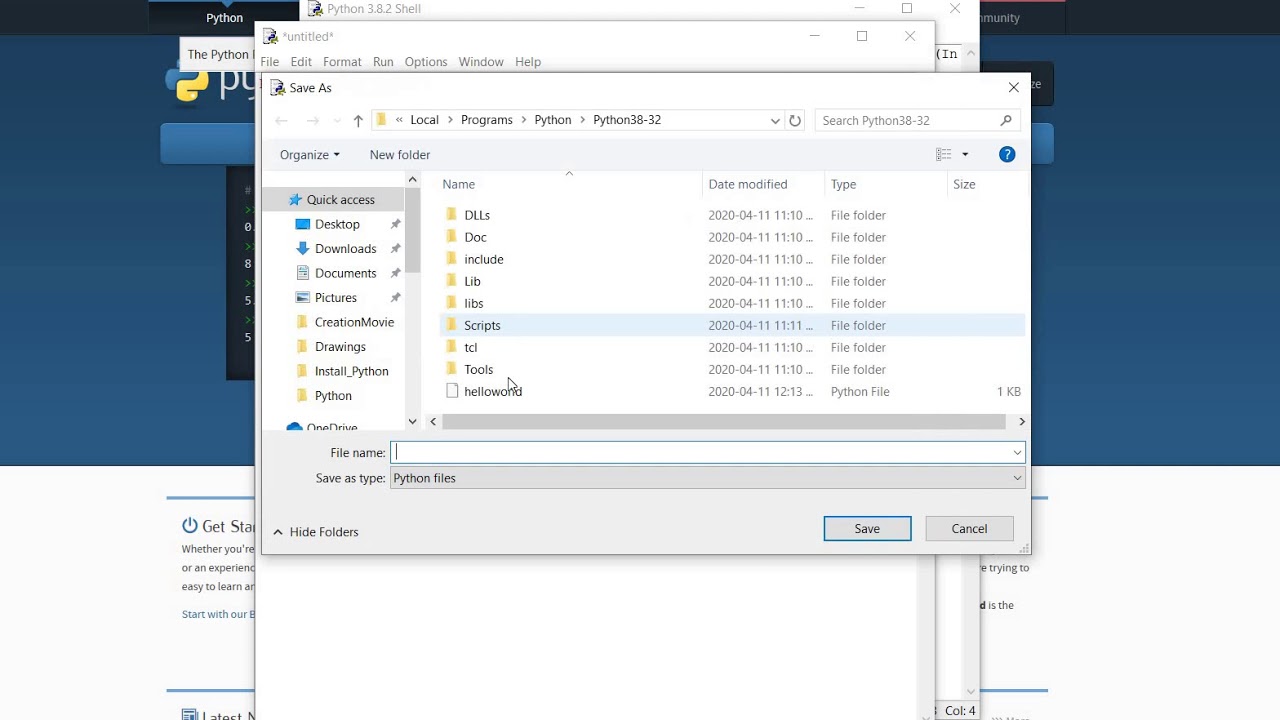Screen dimensions: 1280x720
Task: Click the Python breadcrumb in the path
Action: pos(553,120)
